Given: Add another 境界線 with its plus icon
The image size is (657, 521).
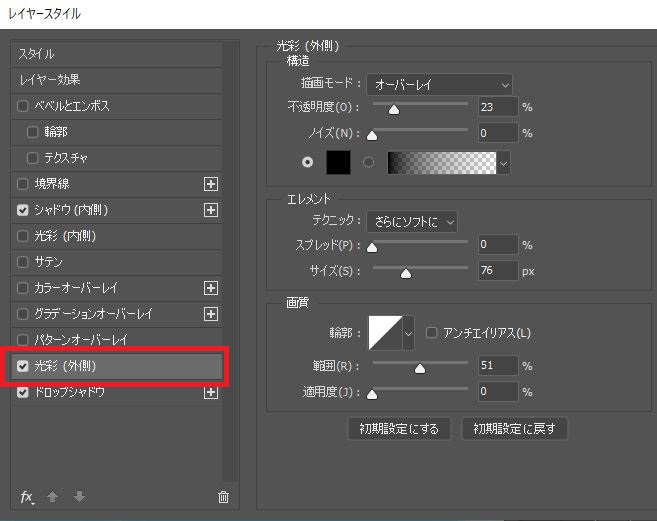Looking at the screenshot, I should coord(211,184).
